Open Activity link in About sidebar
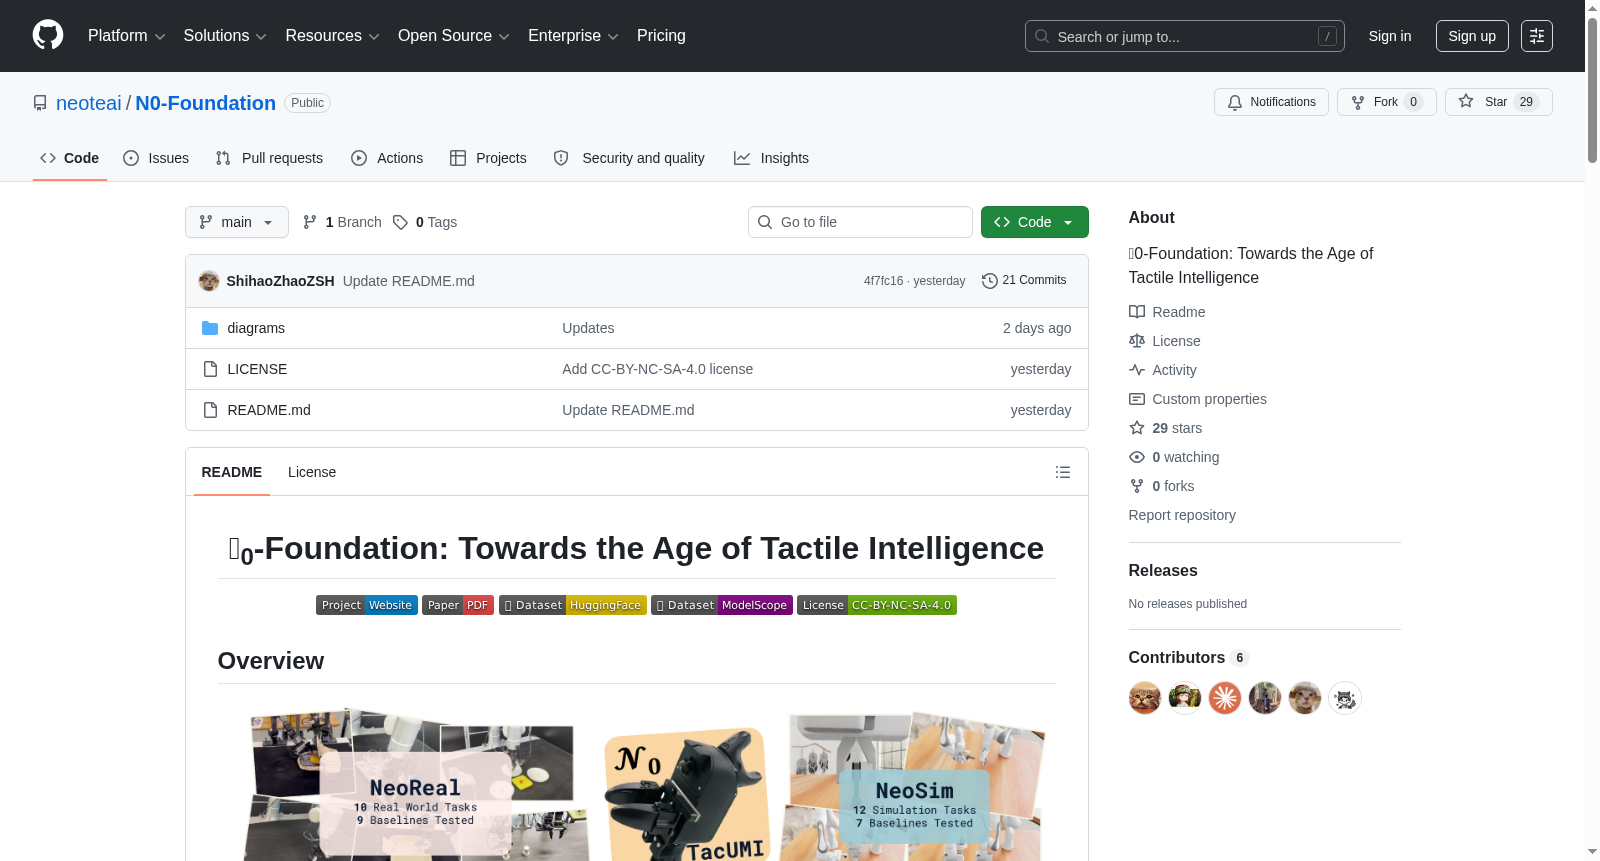Image resolution: width=1600 pixels, height=861 pixels. [x=1163, y=370]
